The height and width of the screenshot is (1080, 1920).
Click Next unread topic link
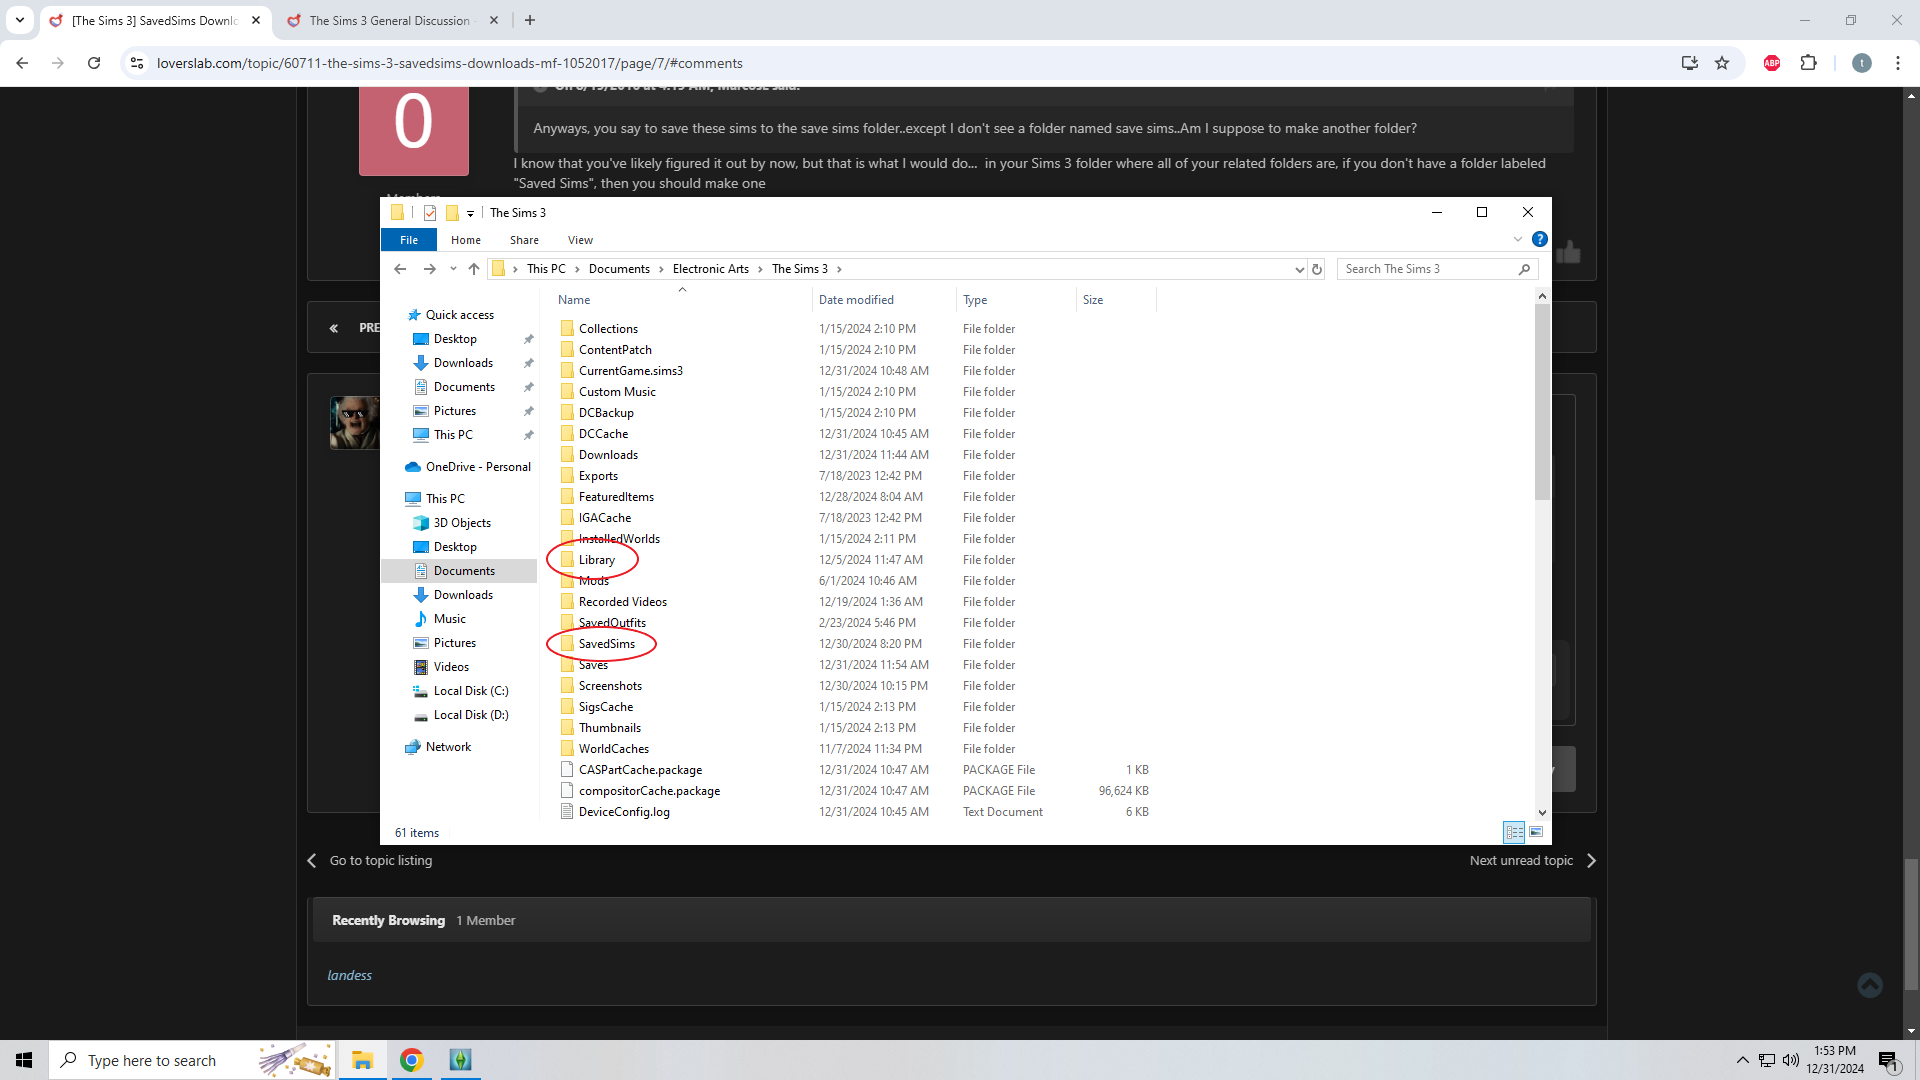pos(1521,861)
